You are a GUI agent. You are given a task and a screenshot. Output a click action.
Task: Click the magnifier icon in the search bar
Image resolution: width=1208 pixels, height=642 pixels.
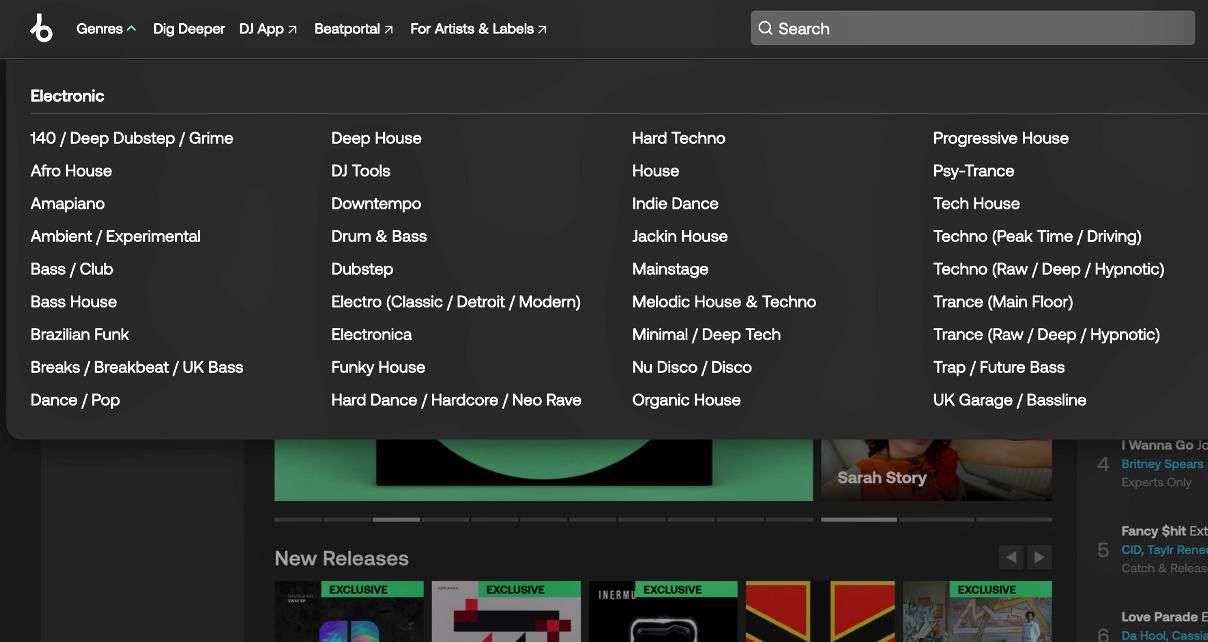(x=765, y=28)
